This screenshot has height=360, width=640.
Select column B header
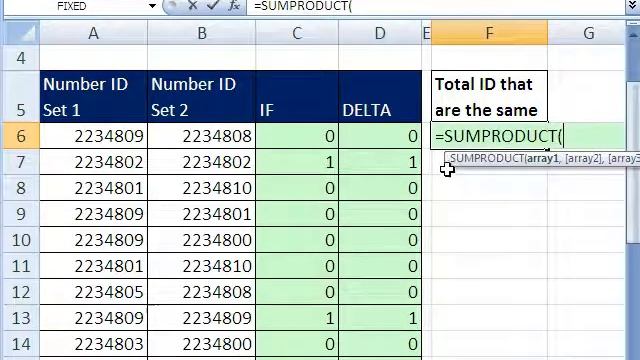202,33
